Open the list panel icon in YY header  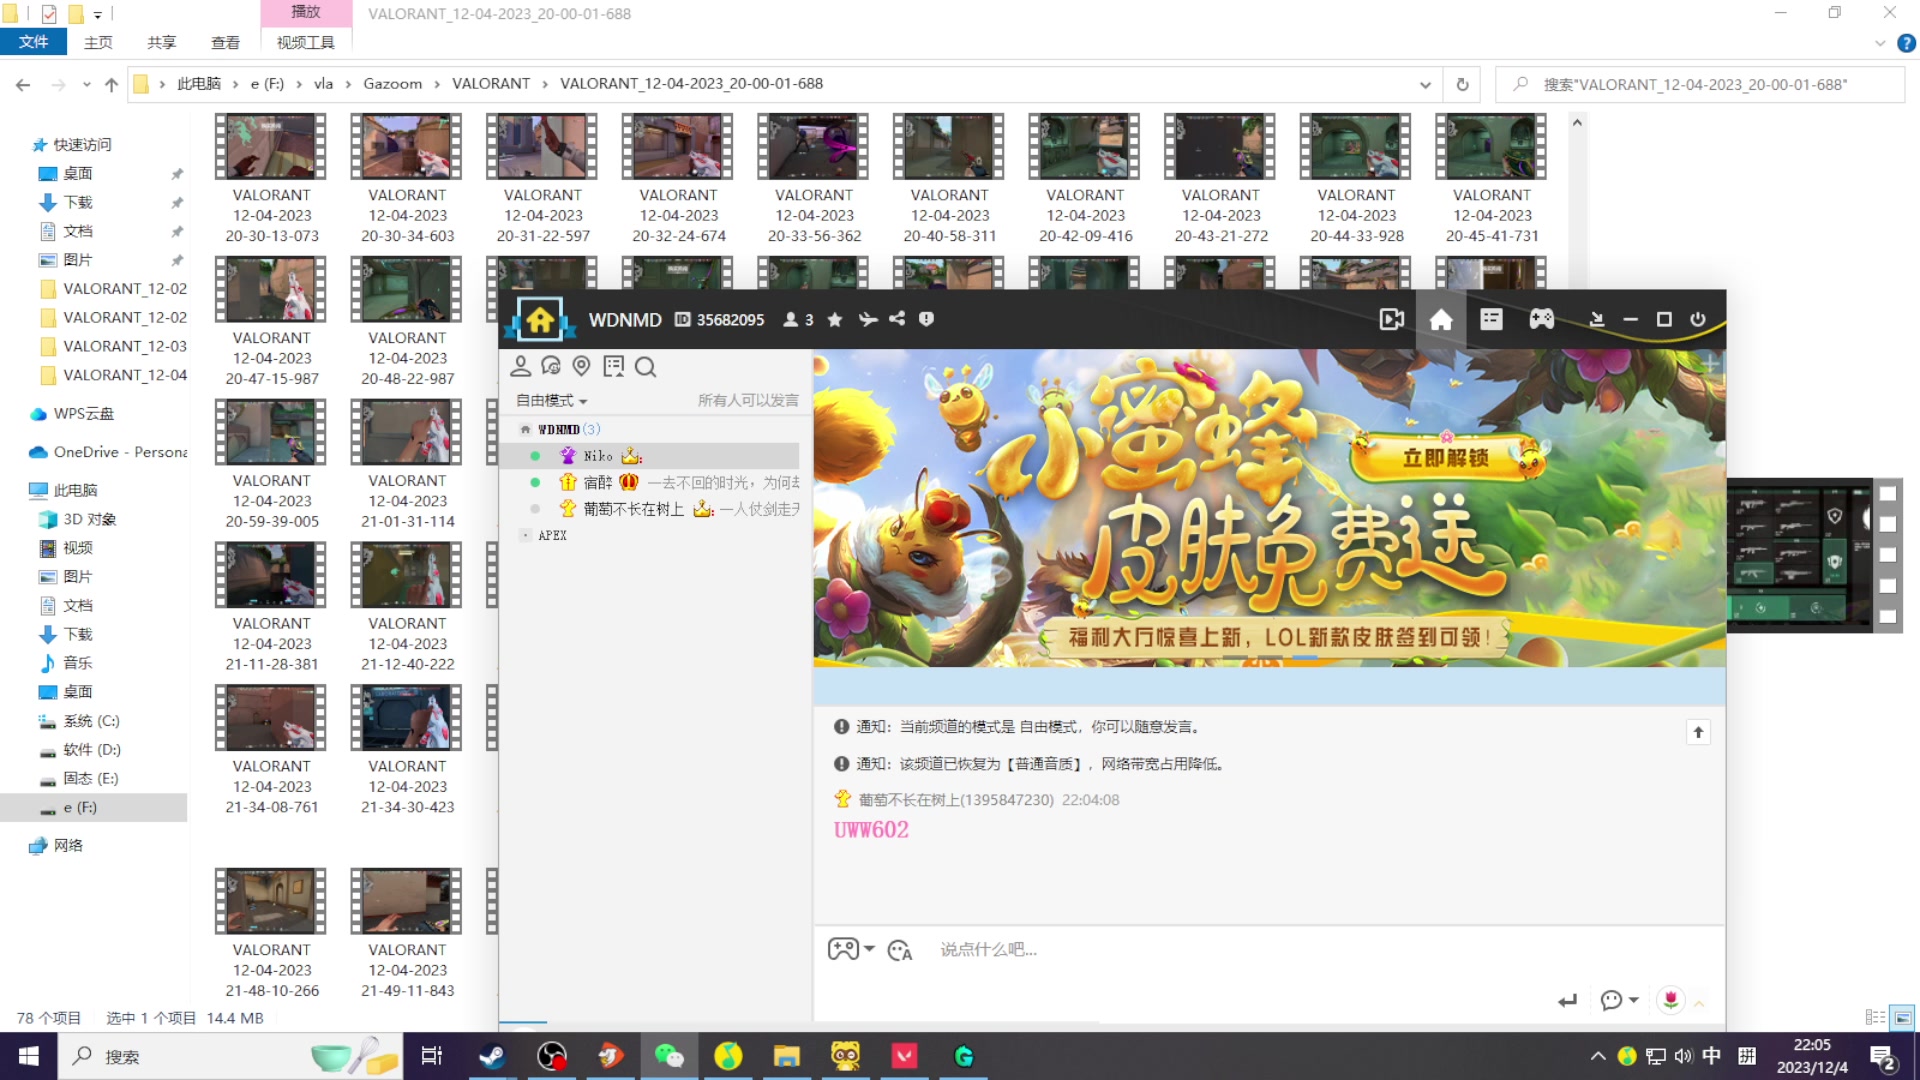(1491, 320)
